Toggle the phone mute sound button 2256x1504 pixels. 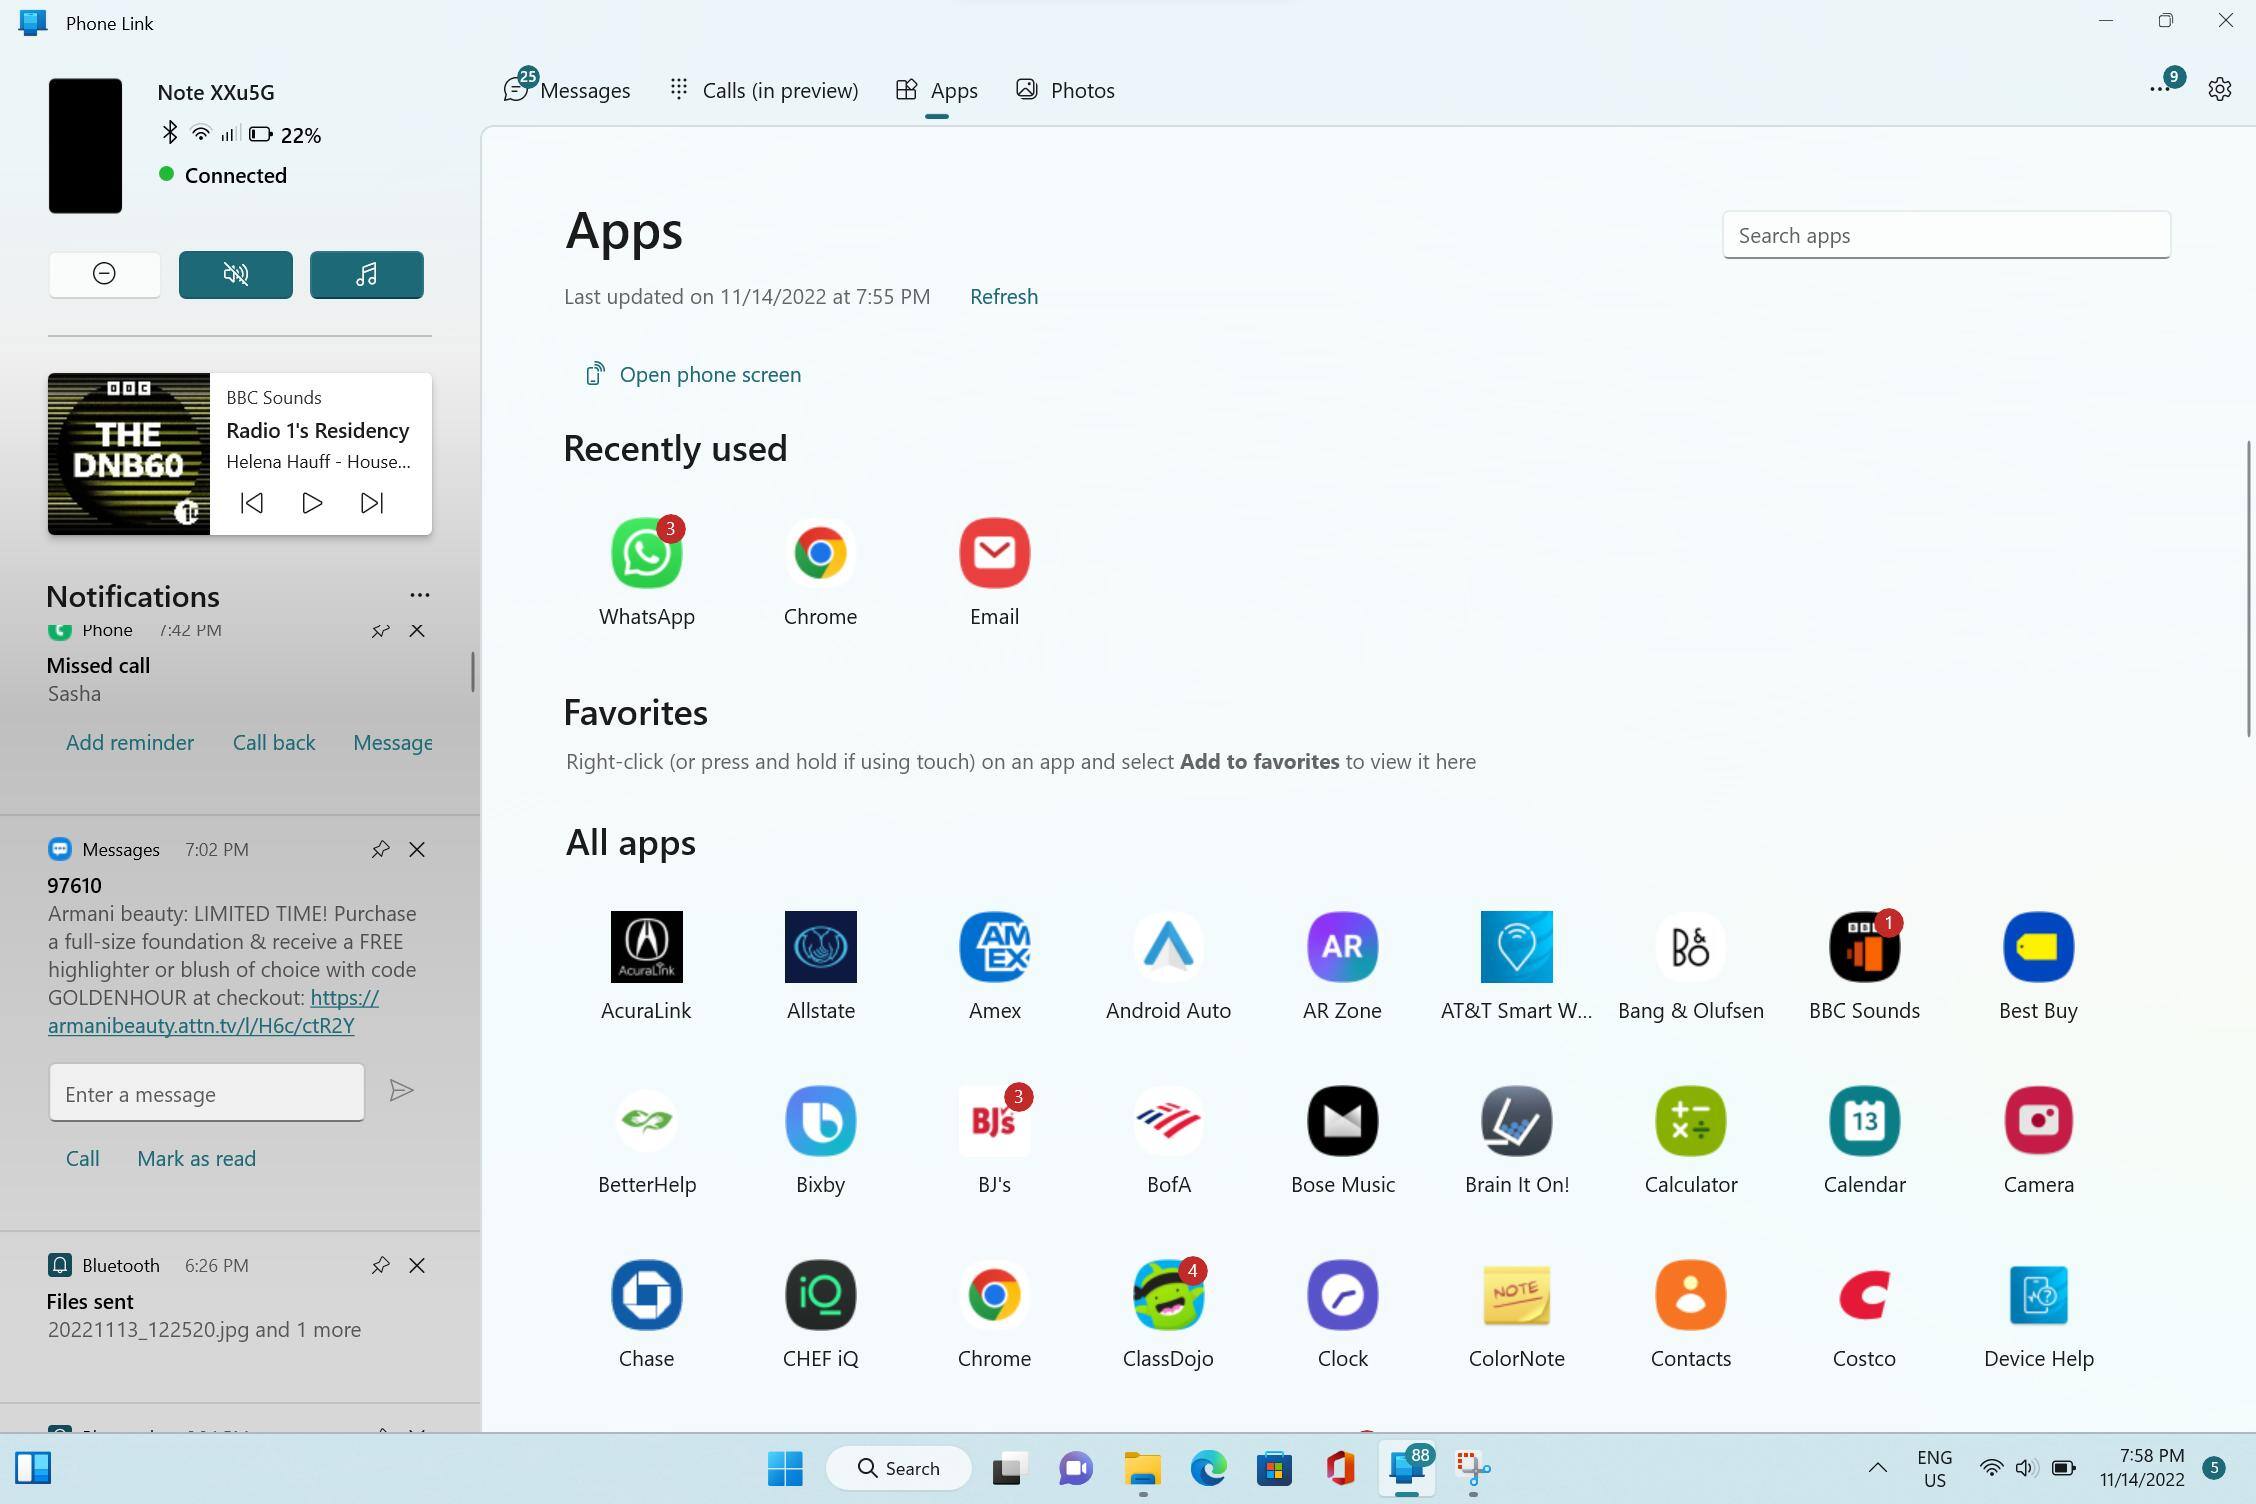235,274
